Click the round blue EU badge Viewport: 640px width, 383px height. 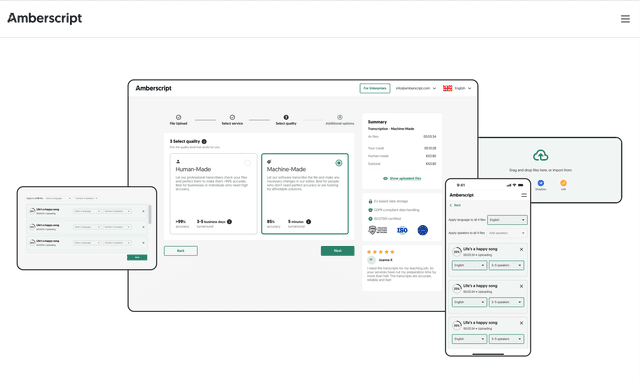(x=423, y=230)
